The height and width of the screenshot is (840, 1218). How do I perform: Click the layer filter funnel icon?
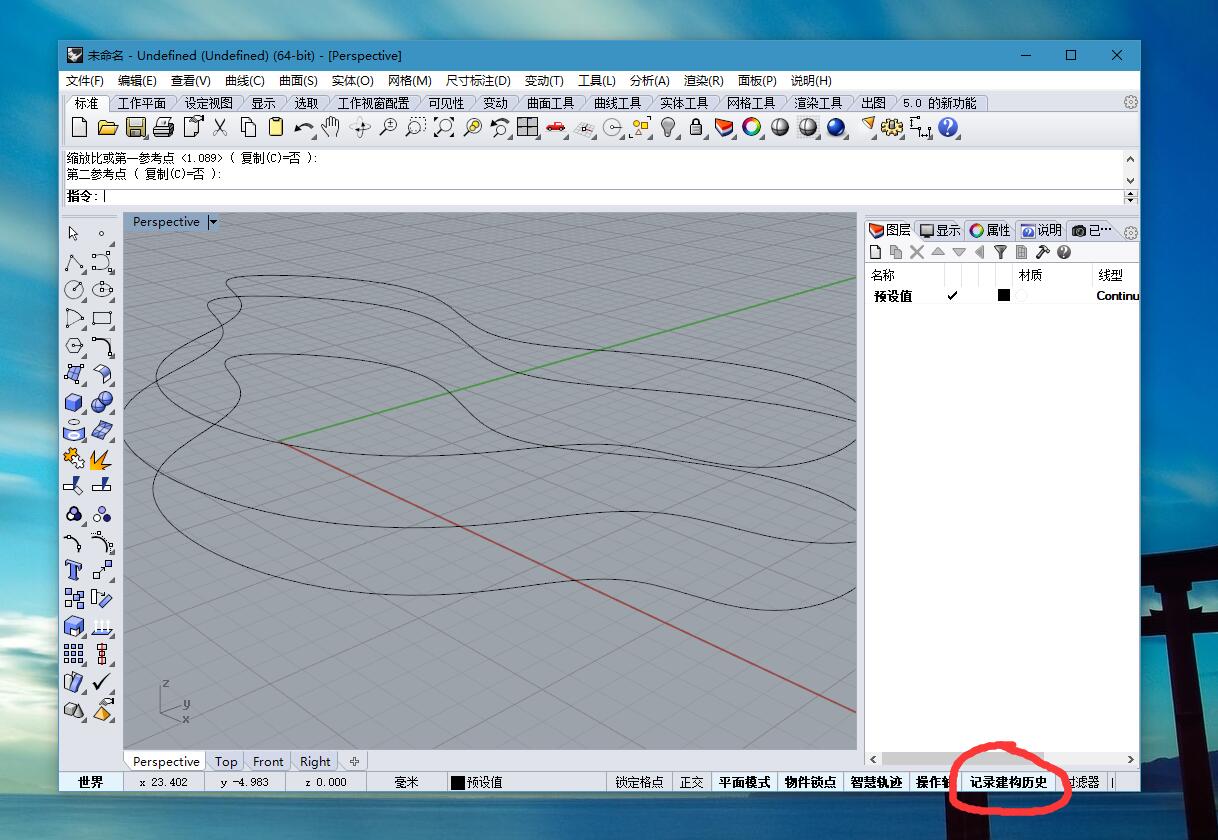pyautogui.click(x=1000, y=253)
